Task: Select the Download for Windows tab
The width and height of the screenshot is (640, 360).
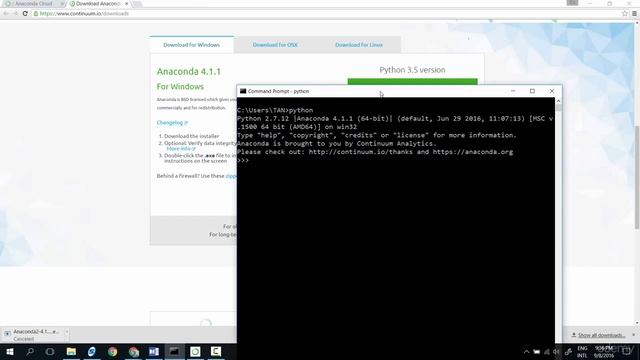Action: coord(191,45)
